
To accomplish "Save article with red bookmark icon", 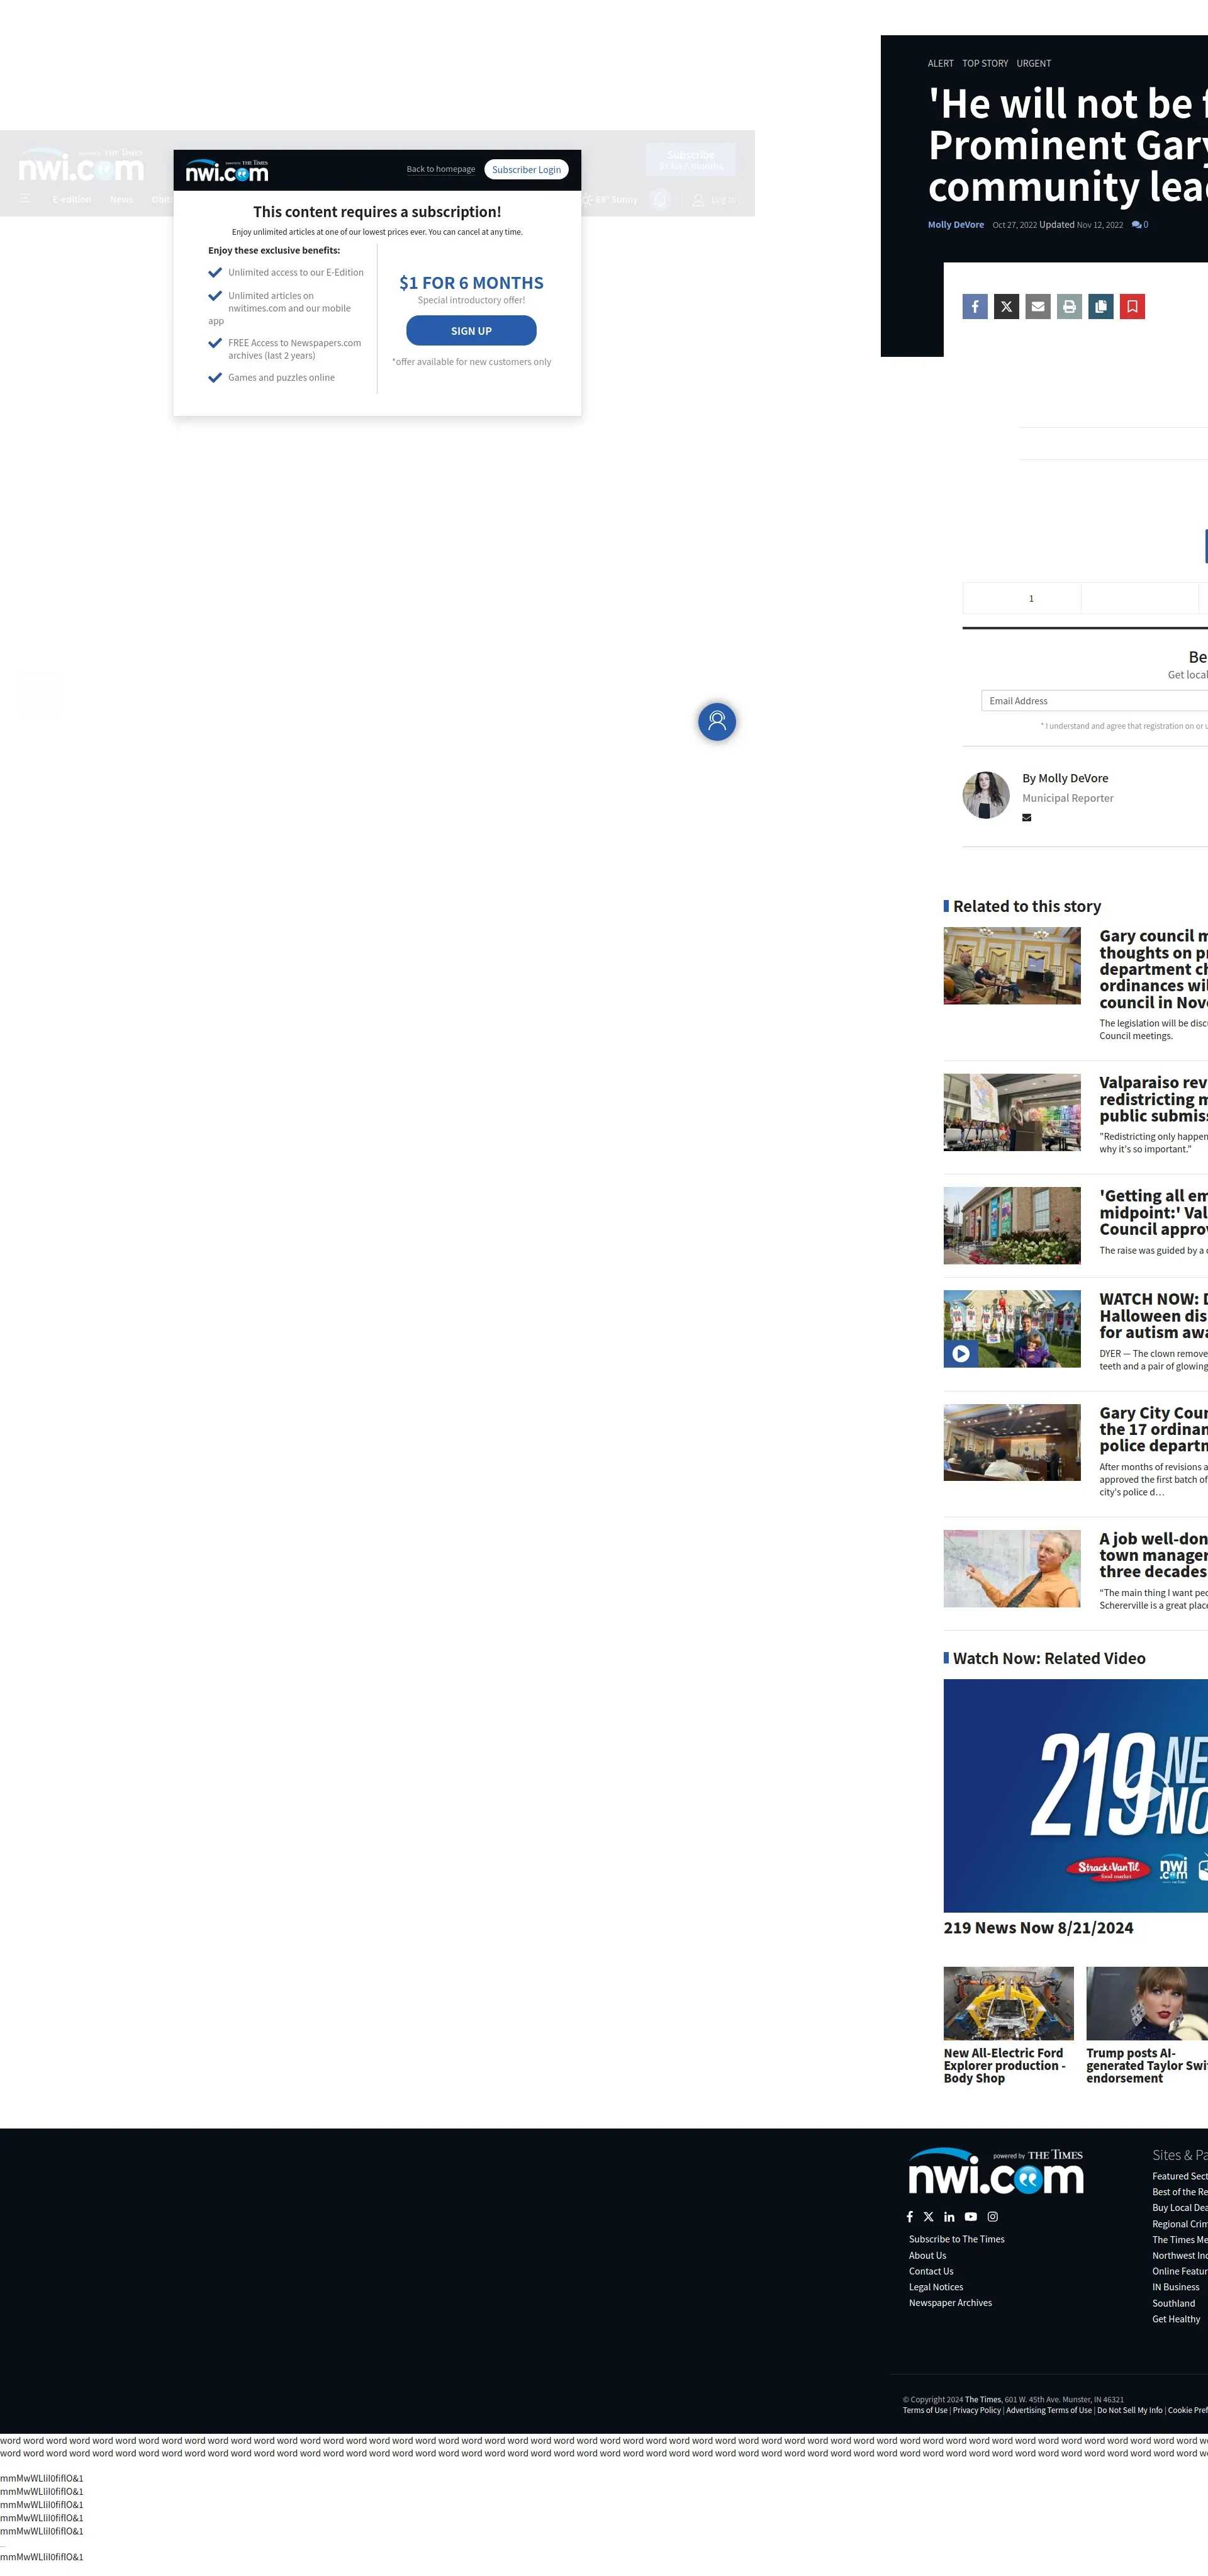I will click(x=1132, y=307).
